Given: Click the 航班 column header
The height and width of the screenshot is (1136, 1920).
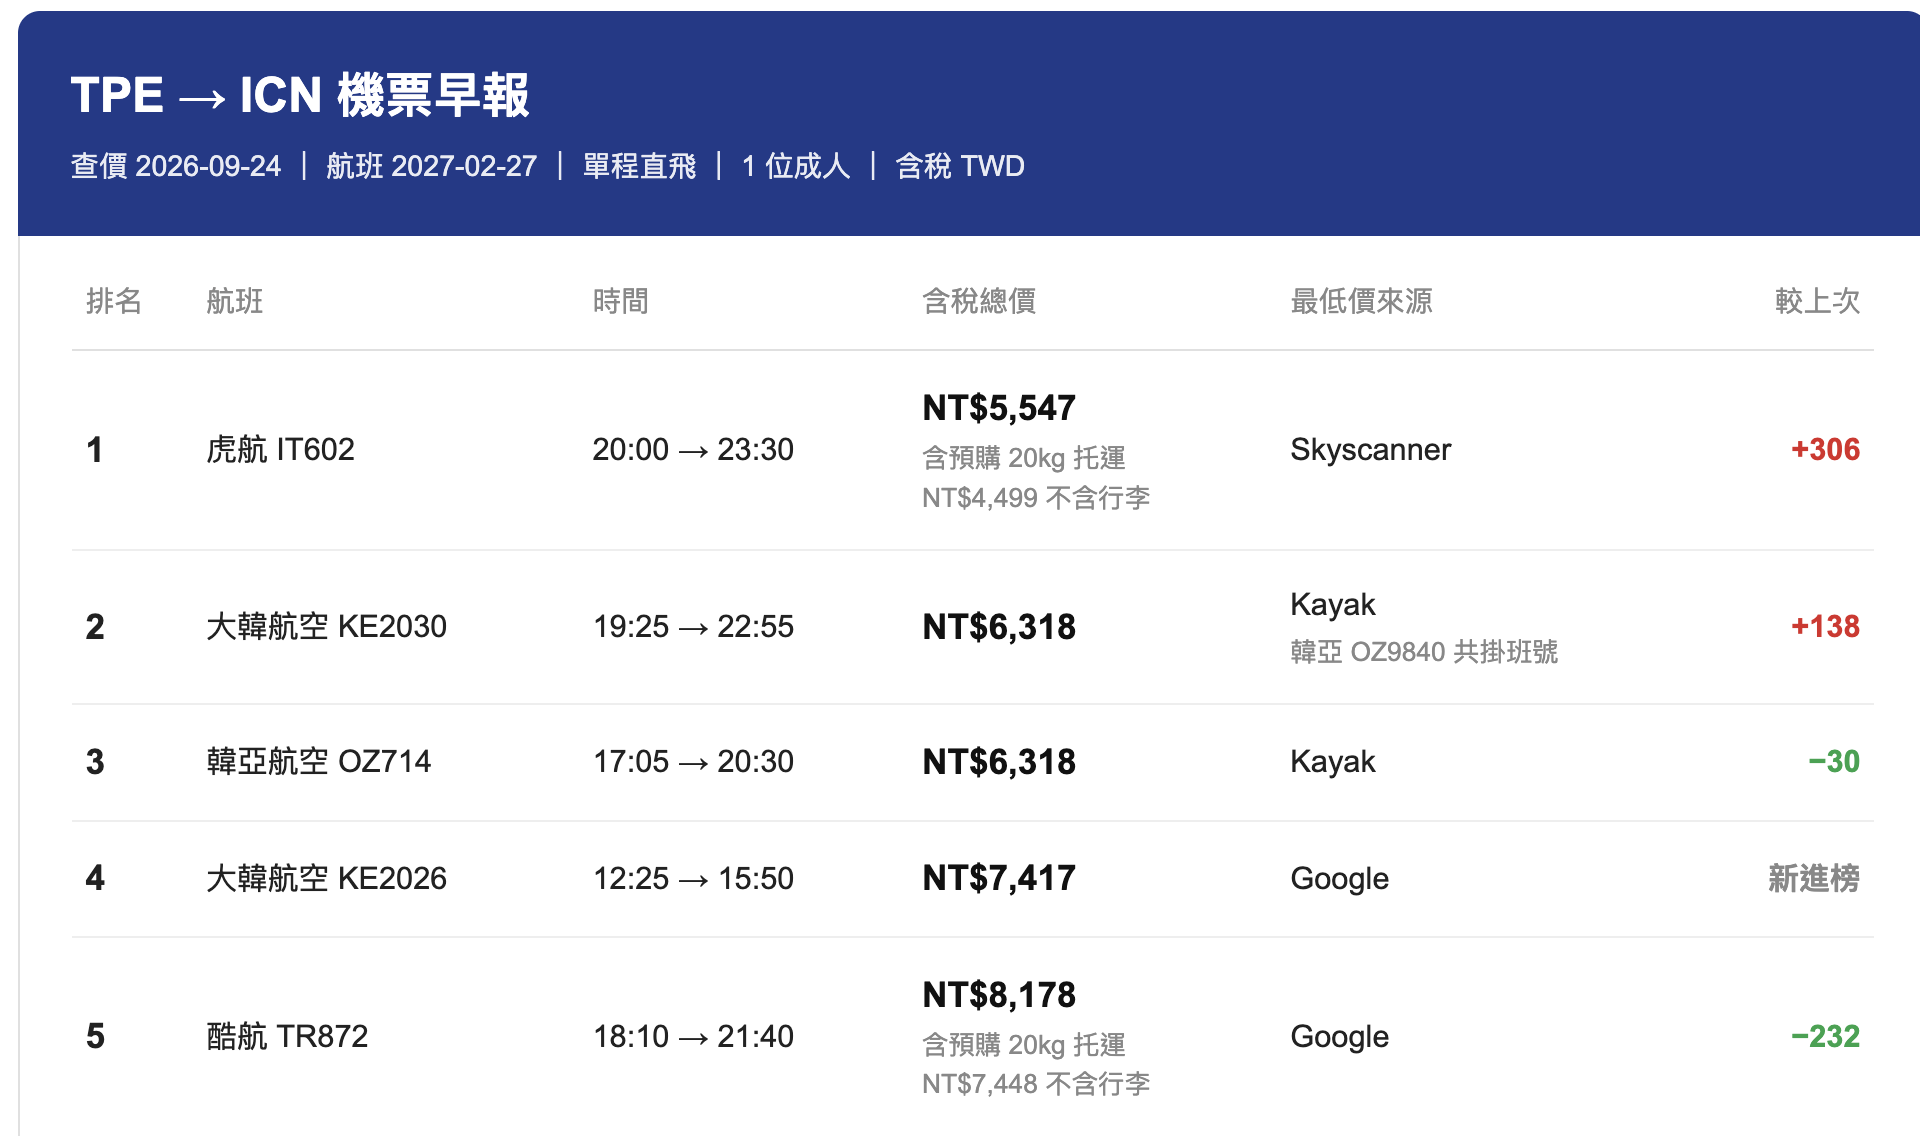Looking at the screenshot, I should [235, 301].
